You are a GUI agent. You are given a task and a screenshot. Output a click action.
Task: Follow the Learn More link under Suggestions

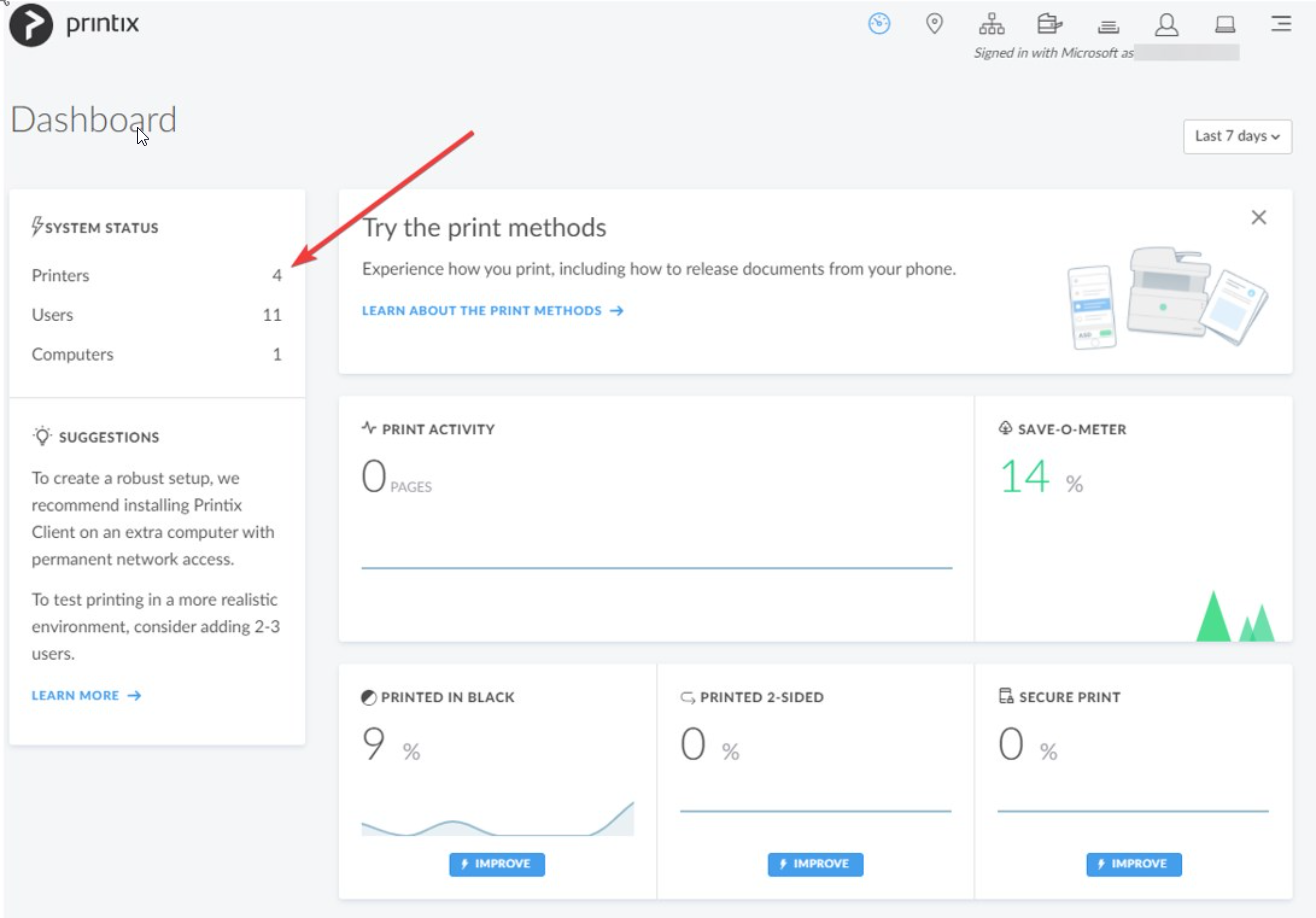pyautogui.click(x=86, y=695)
